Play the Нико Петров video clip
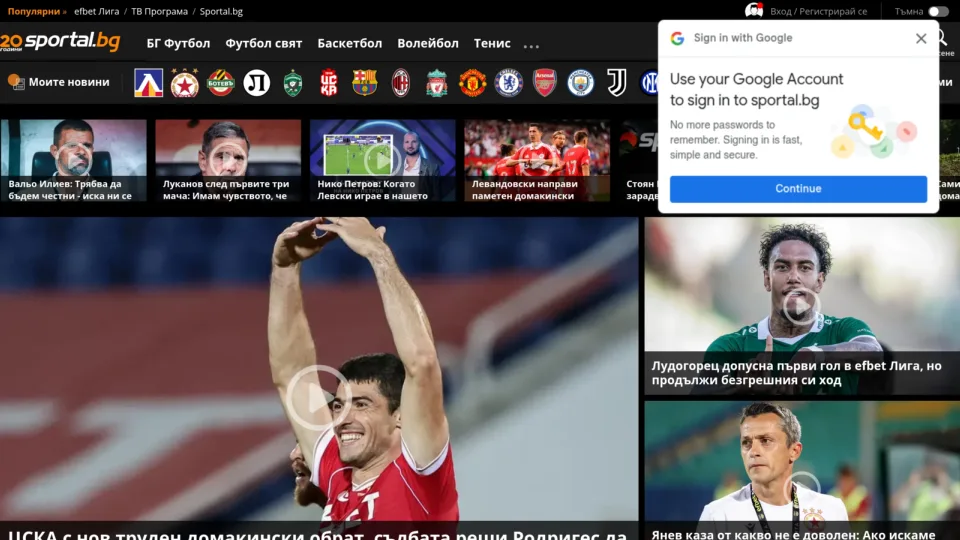The image size is (960, 540). [382, 160]
